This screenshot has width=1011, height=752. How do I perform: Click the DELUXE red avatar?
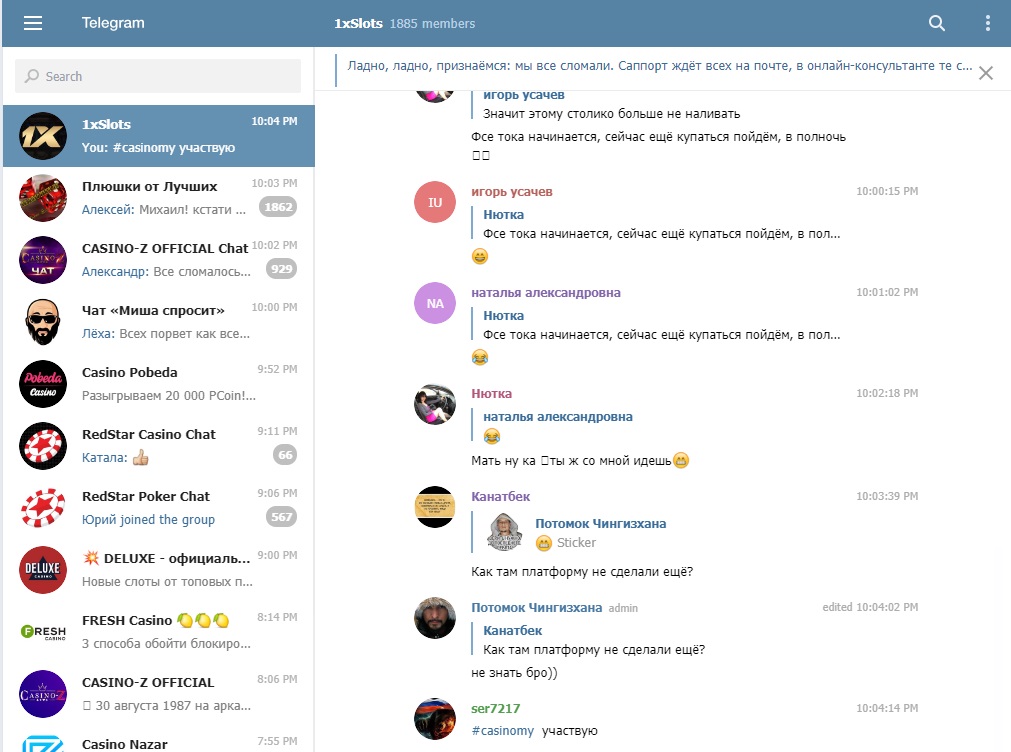click(x=43, y=569)
